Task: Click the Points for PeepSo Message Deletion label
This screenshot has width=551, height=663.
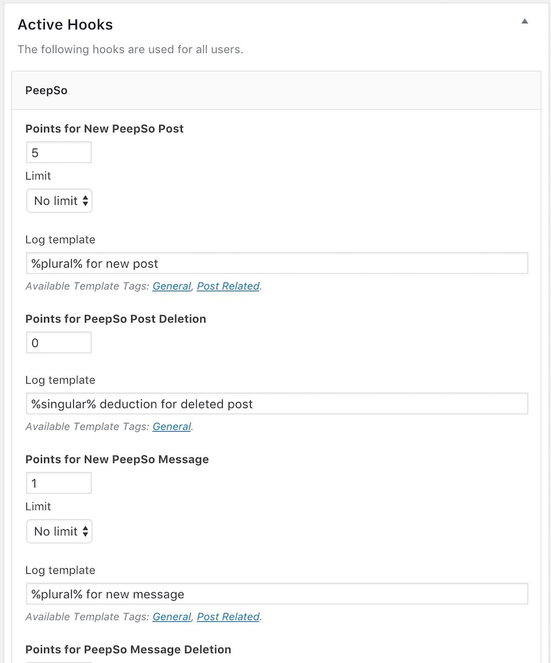Action: tap(128, 649)
